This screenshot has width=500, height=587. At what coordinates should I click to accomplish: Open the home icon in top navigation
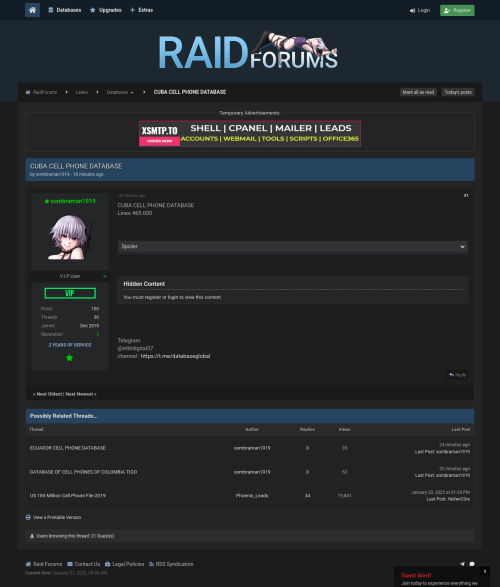click(x=32, y=10)
